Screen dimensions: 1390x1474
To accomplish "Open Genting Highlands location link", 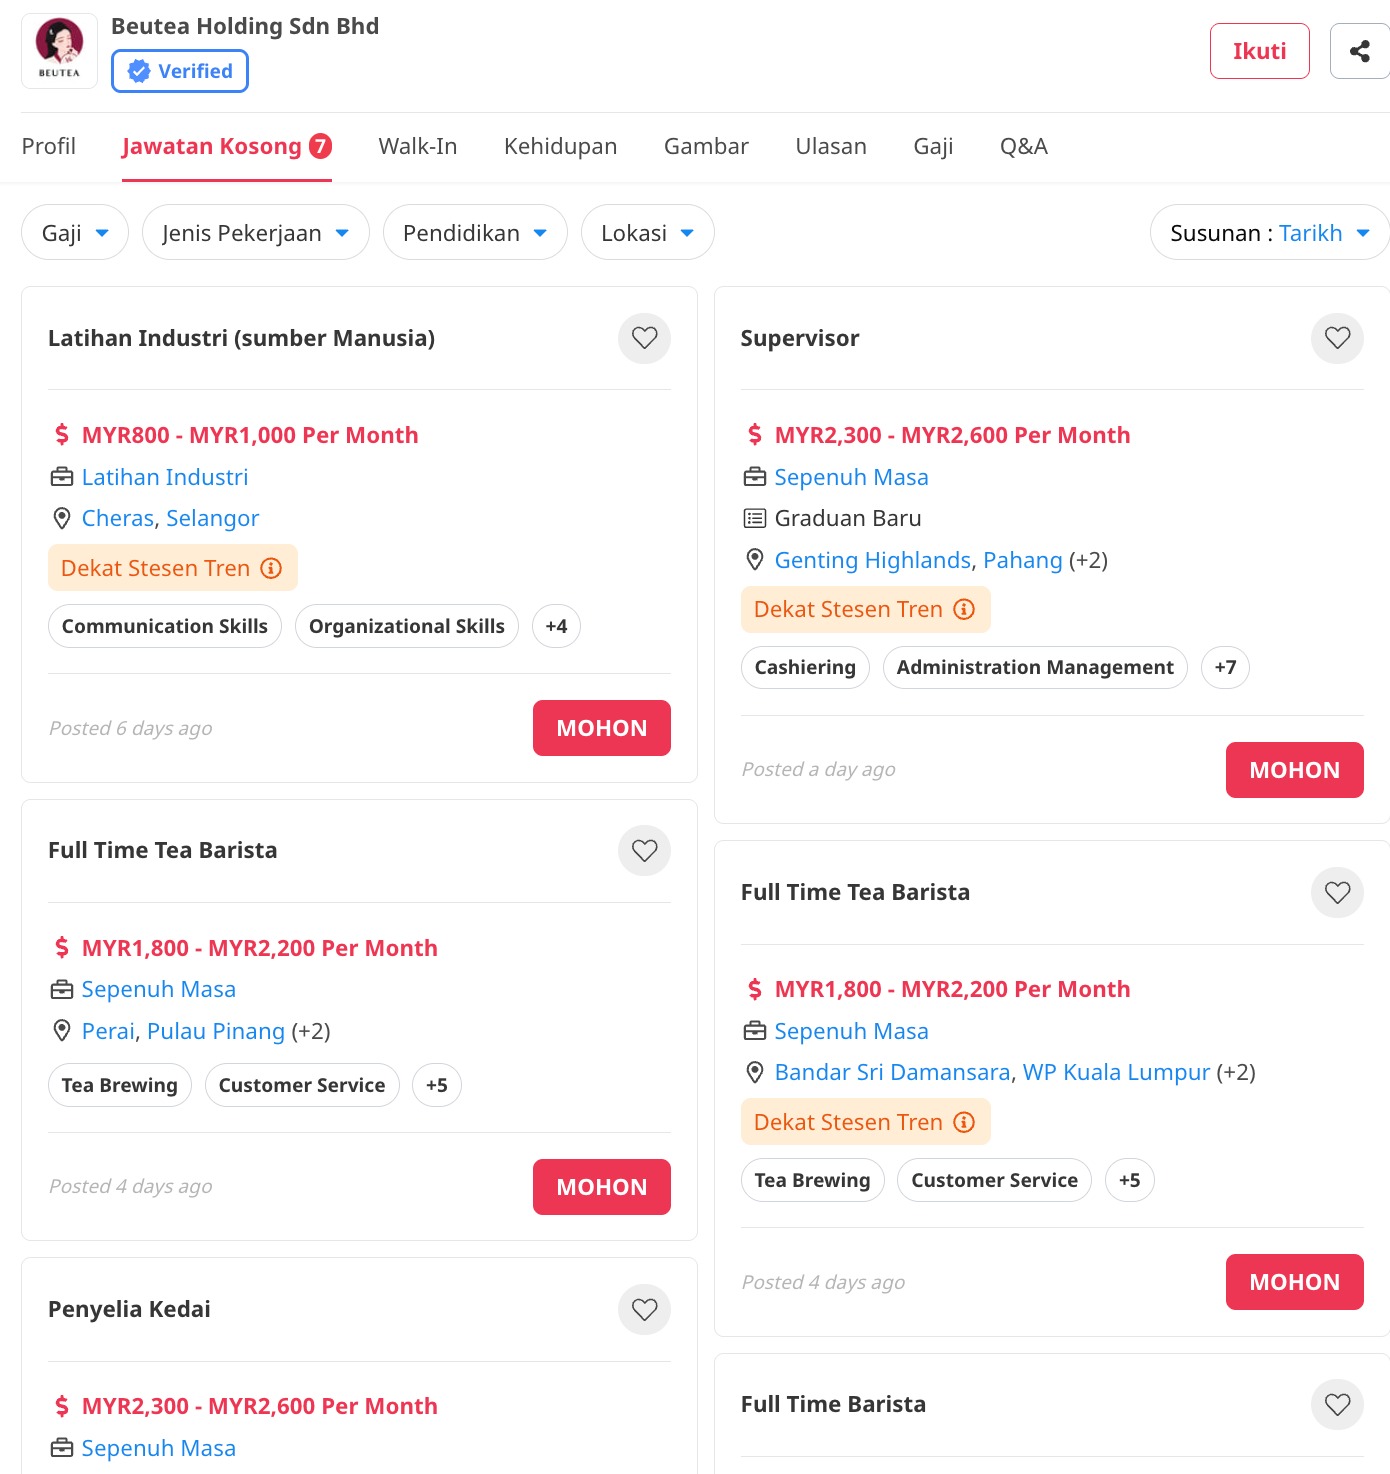I will point(872,560).
